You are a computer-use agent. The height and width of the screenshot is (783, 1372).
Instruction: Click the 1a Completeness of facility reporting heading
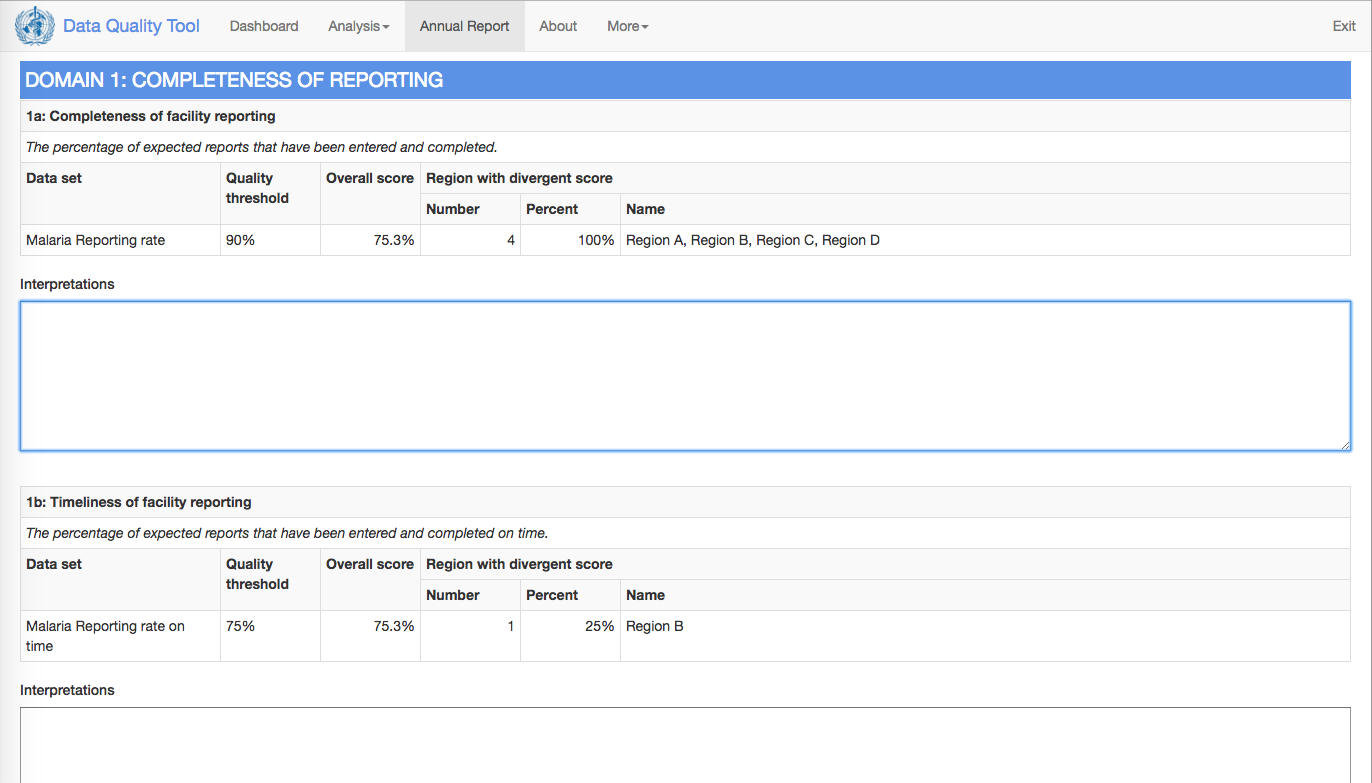(x=151, y=116)
